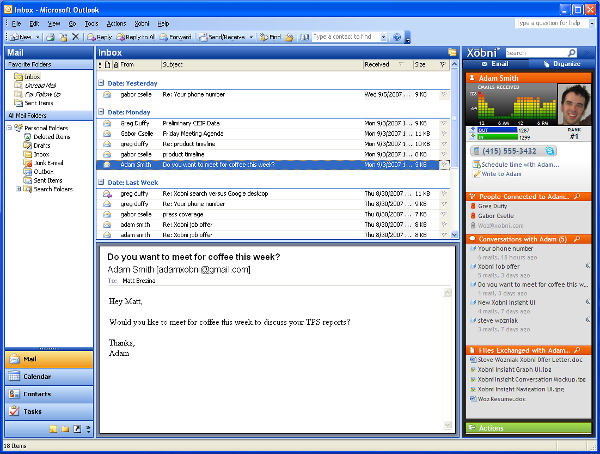Click magnifier in Files Exchanged with Adam header
Image resolution: width=600 pixels, height=454 pixels.
(x=577, y=350)
